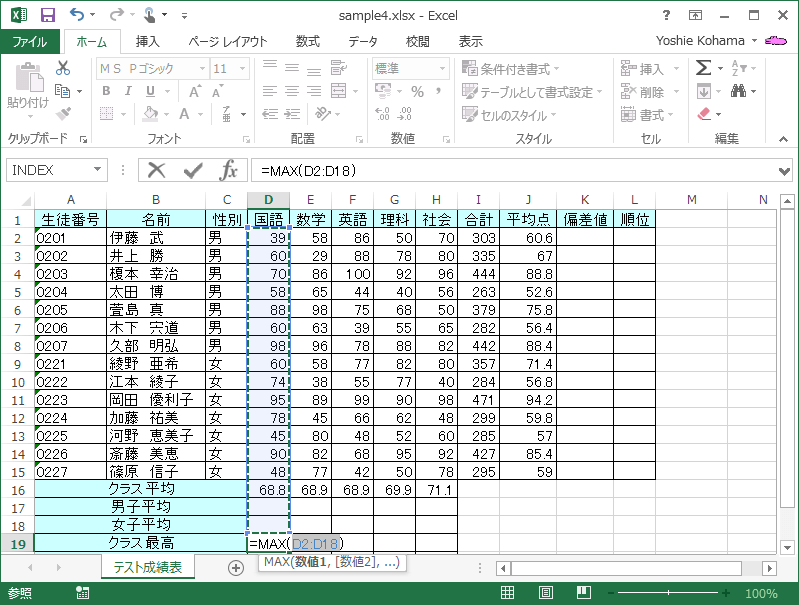Click the touch/mouse mode icon
This screenshot has width=799, height=605.
click(x=149, y=15)
